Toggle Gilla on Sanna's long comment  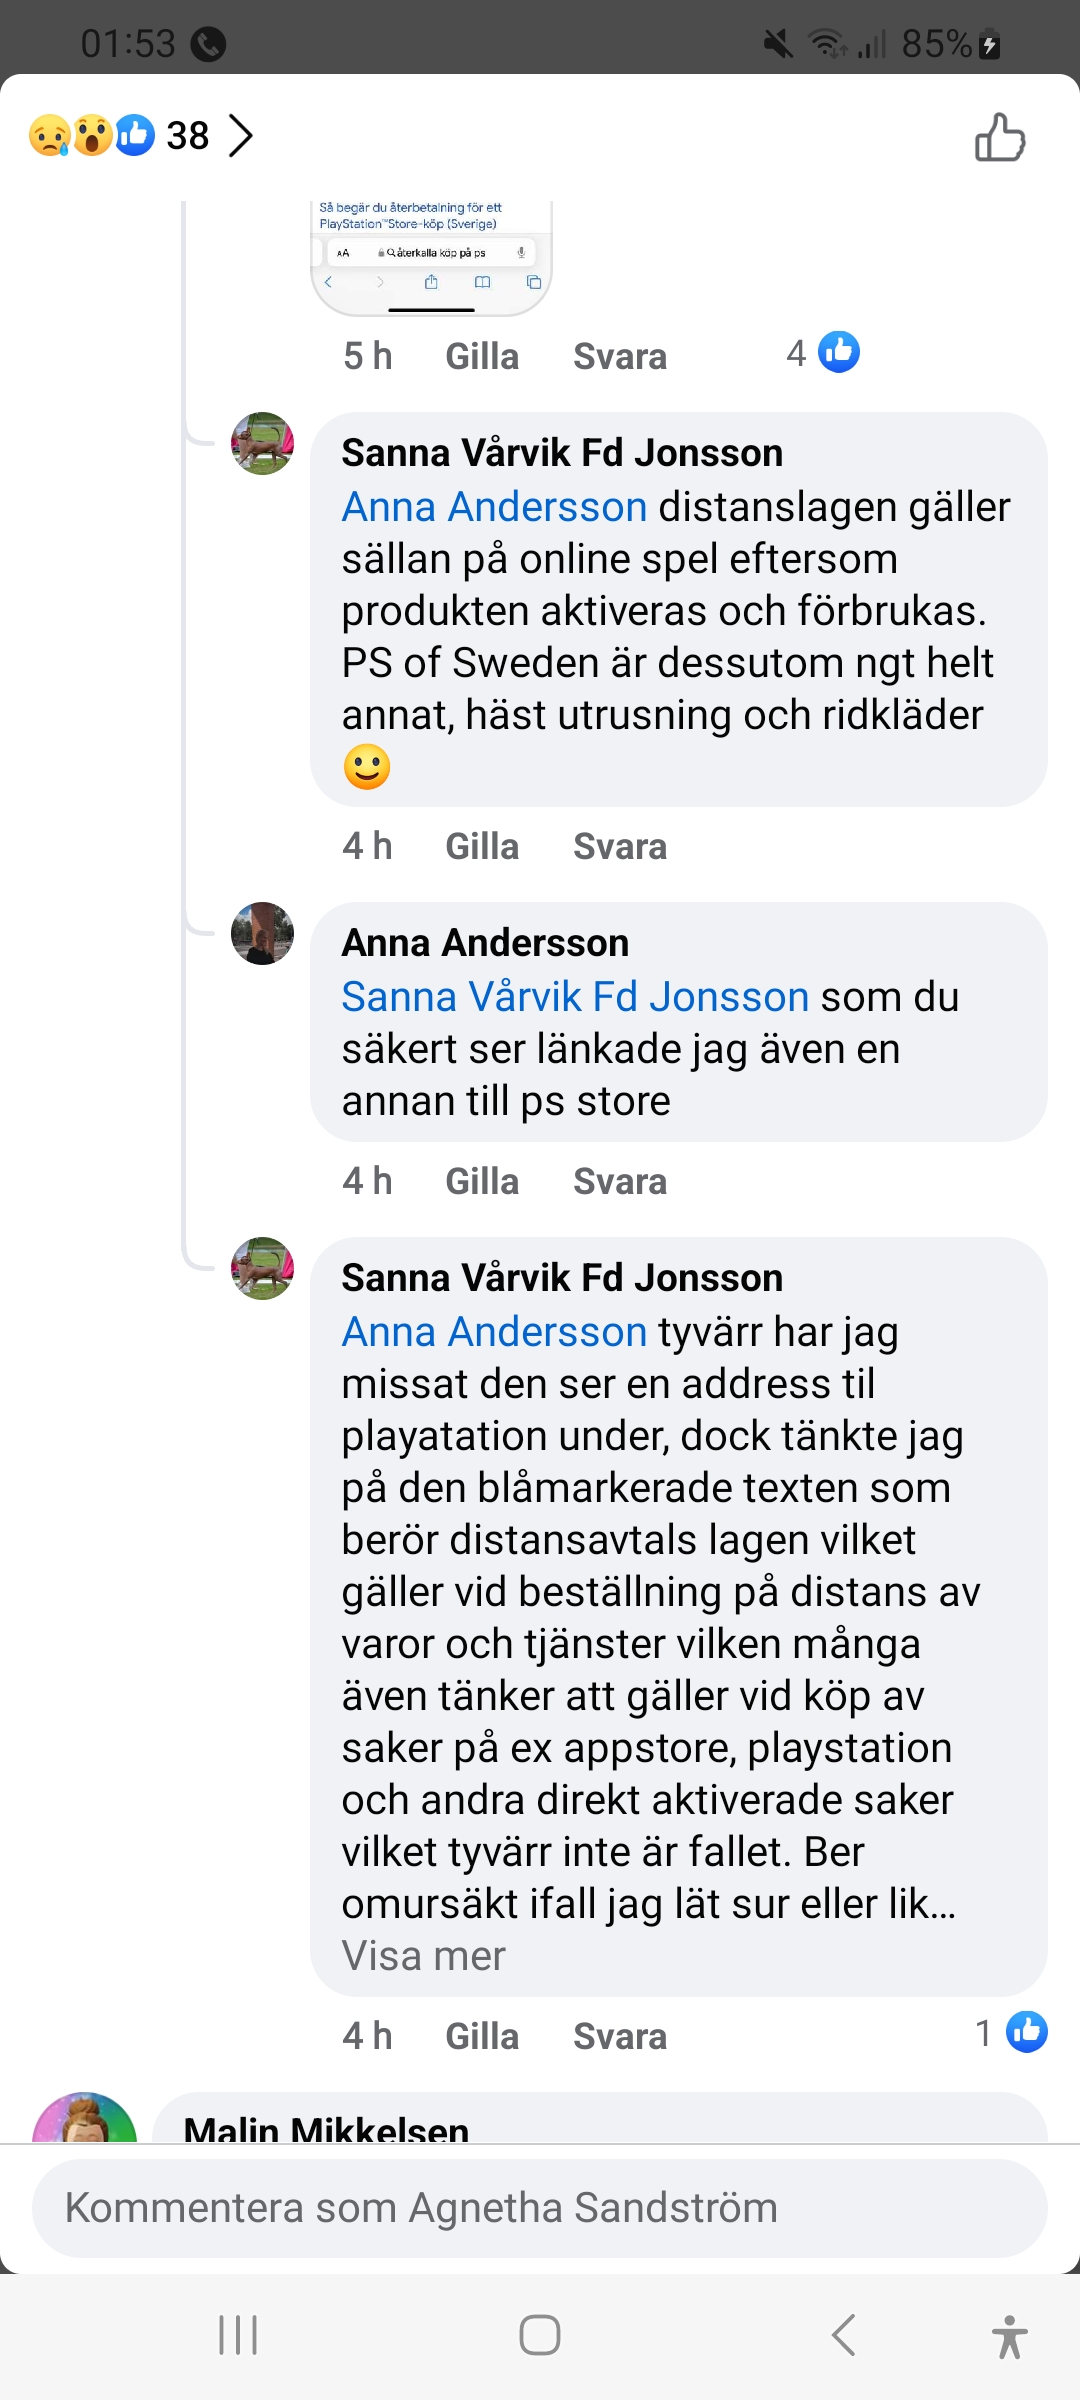pyautogui.click(x=482, y=2036)
